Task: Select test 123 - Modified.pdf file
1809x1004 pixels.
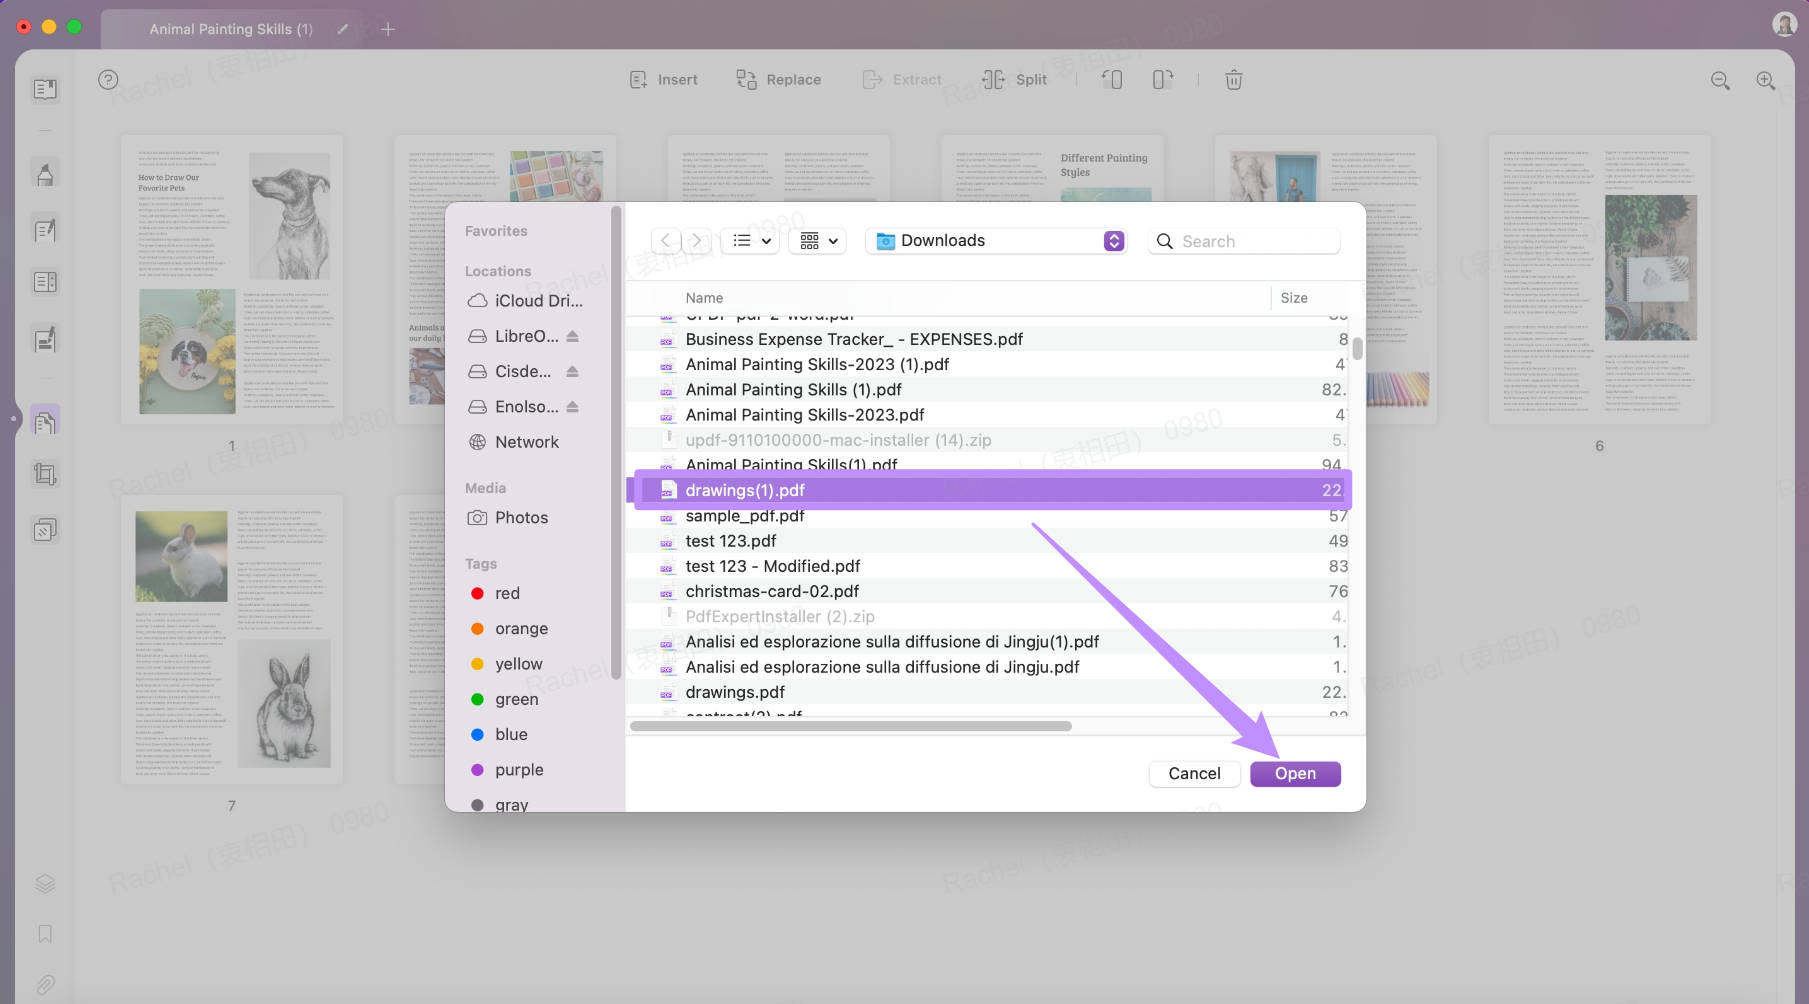Action: (x=990, y=566)
